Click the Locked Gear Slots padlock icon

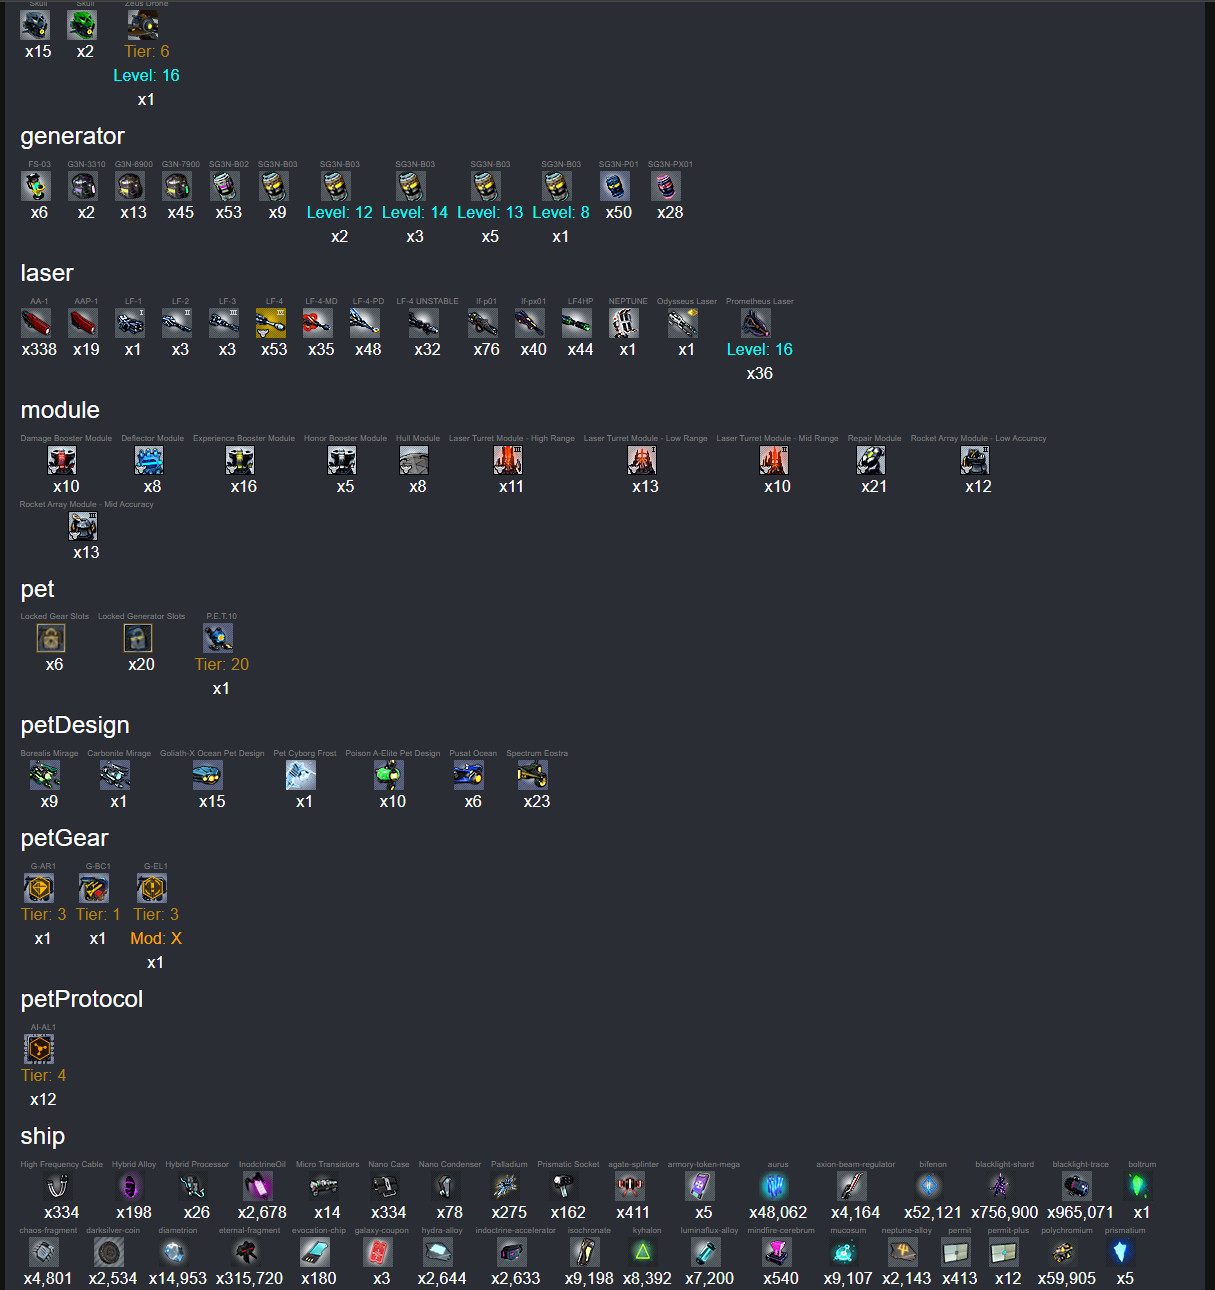[51, 638]
